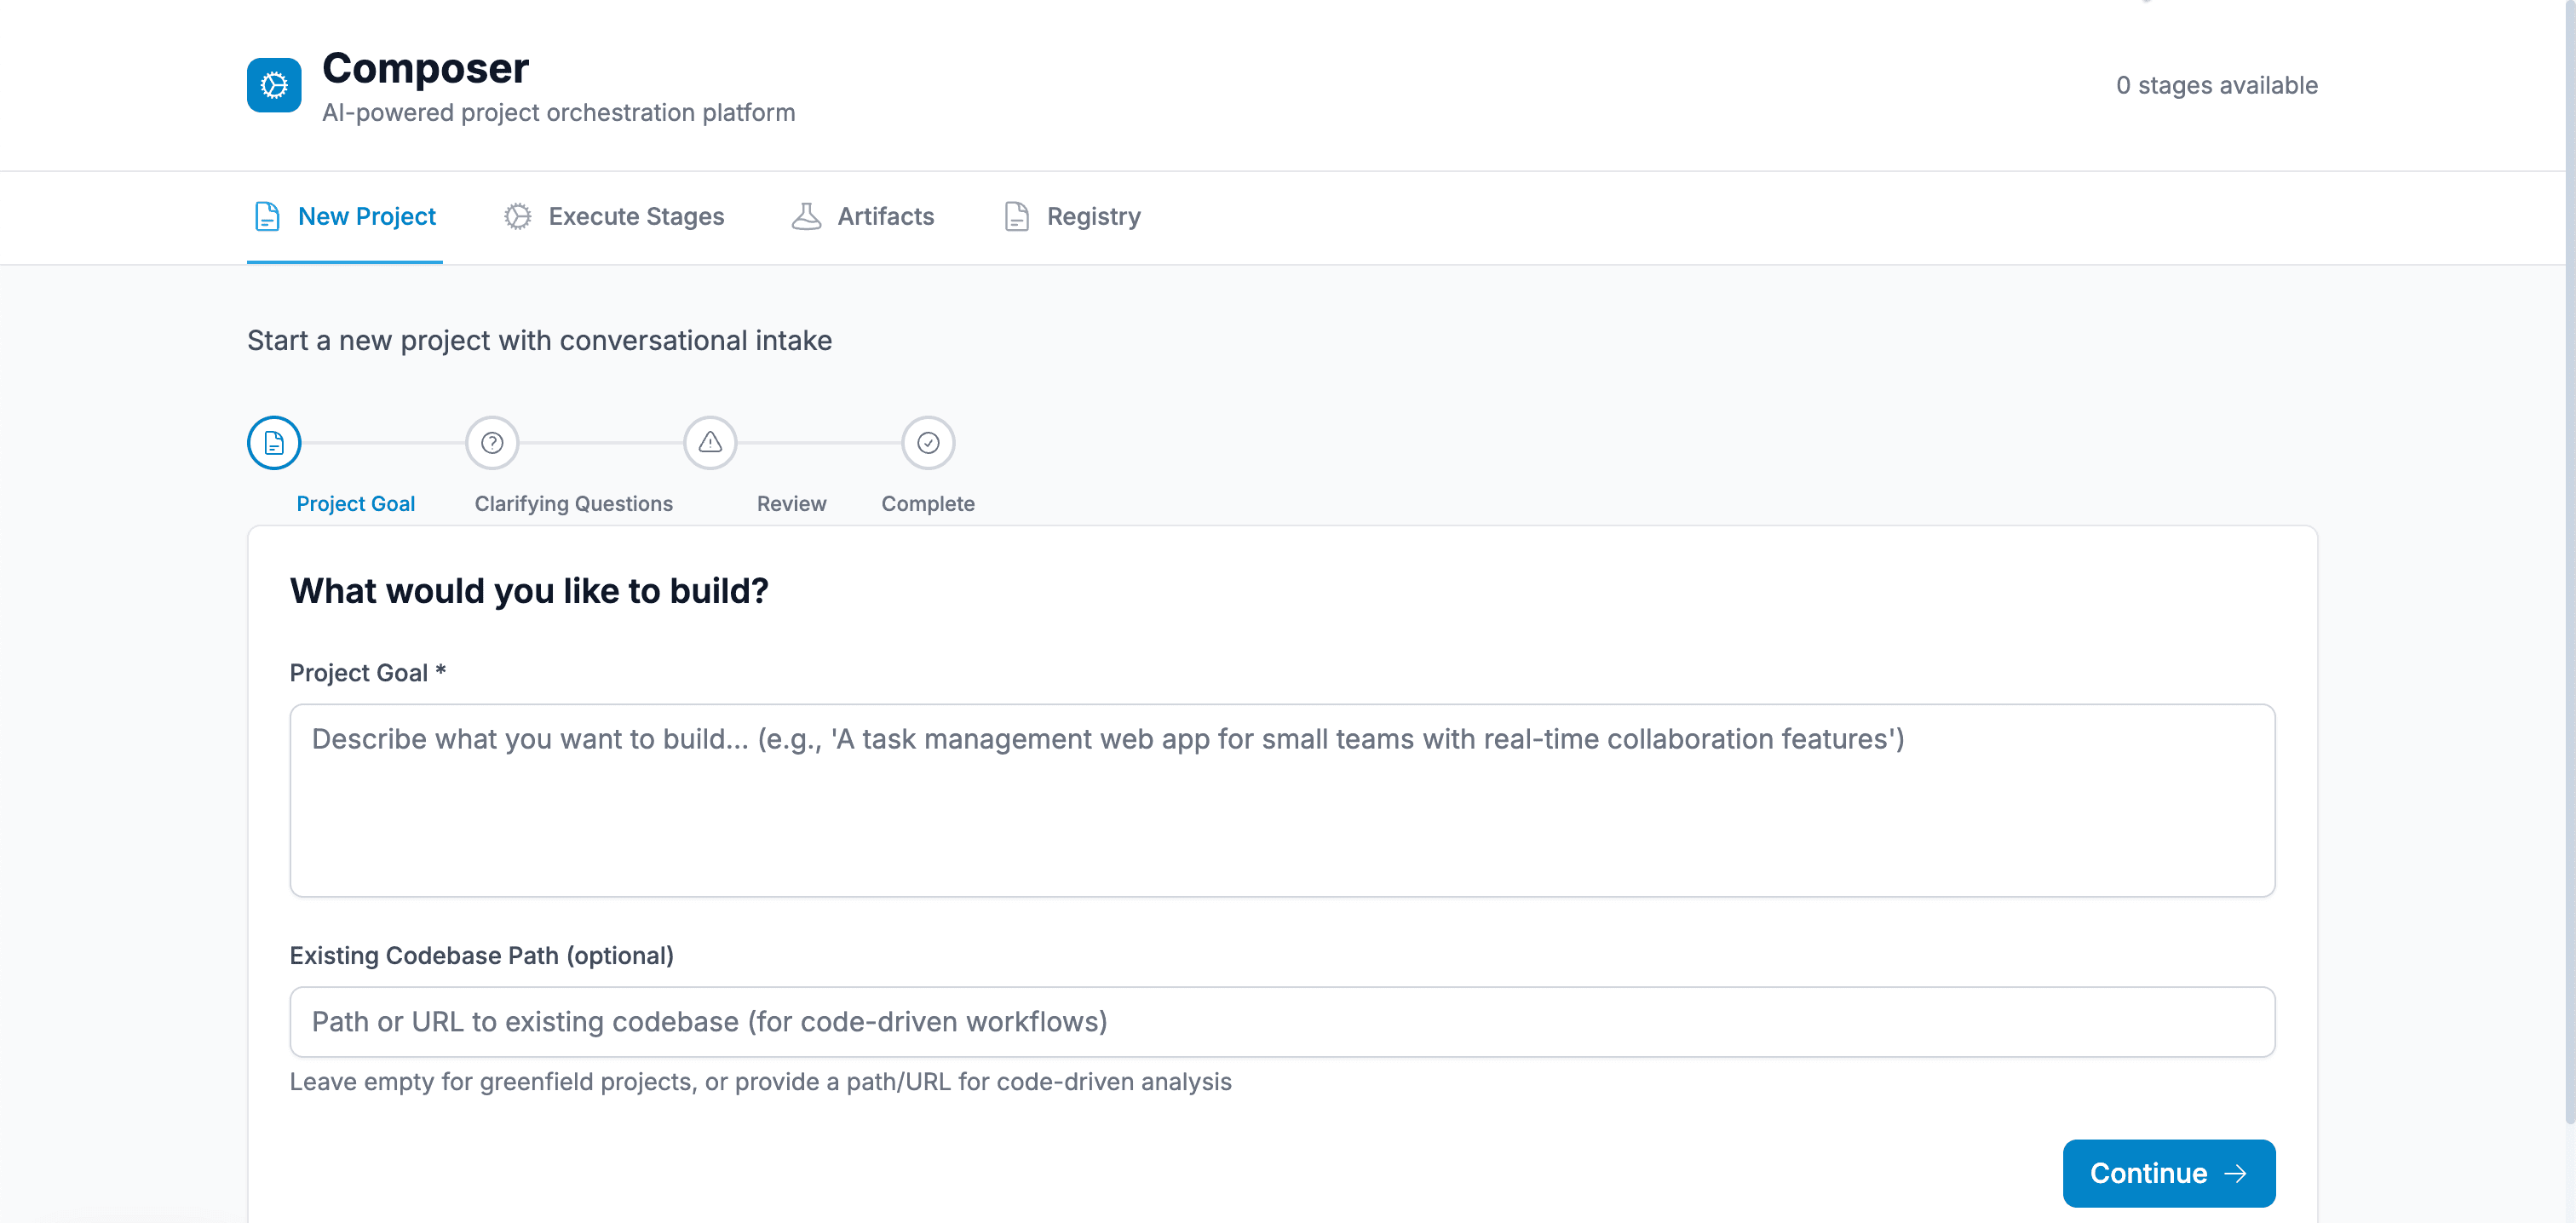Click the Project Goal step label
Image resolution: width=2576 pixels, height=1223 pixels.
click(356, 503)
